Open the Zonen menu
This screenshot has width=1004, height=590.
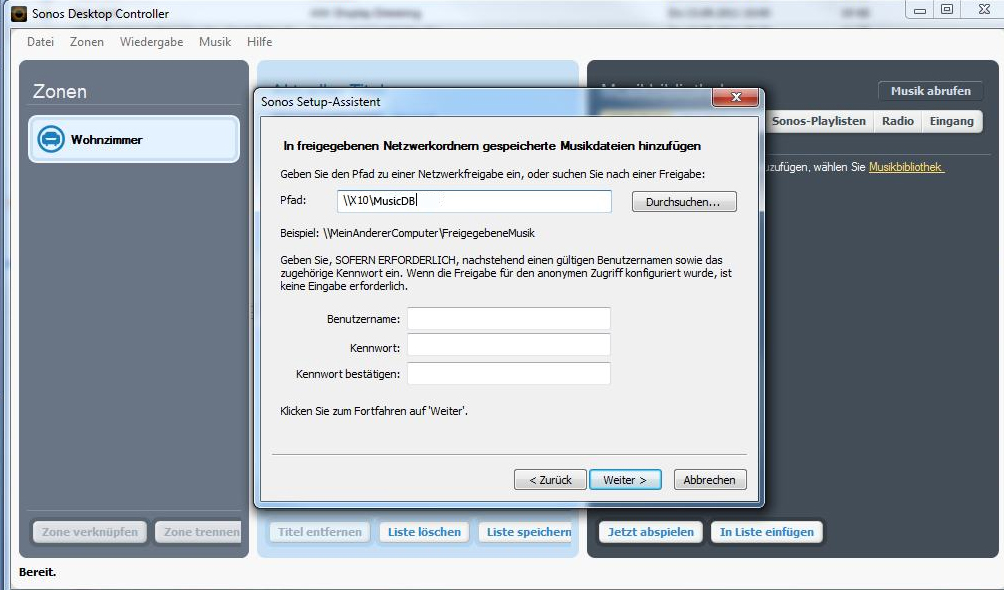86,42
